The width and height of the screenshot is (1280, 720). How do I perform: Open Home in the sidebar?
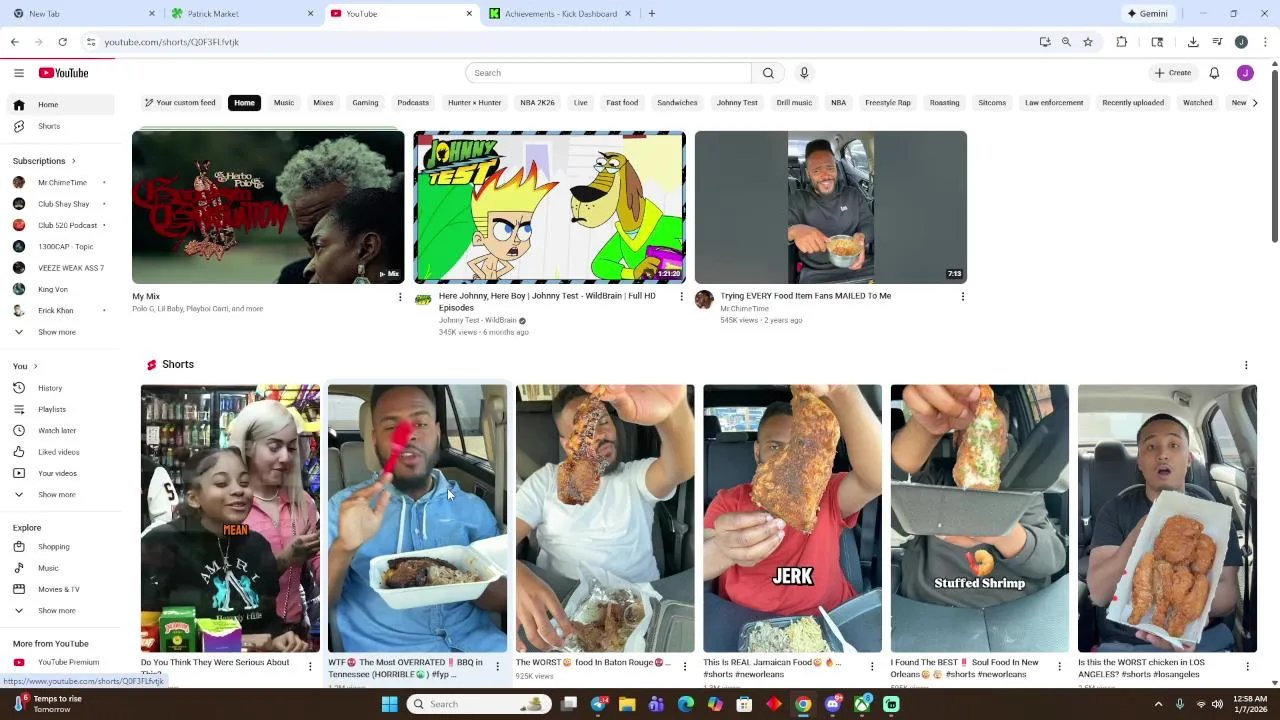coord(59,104)
